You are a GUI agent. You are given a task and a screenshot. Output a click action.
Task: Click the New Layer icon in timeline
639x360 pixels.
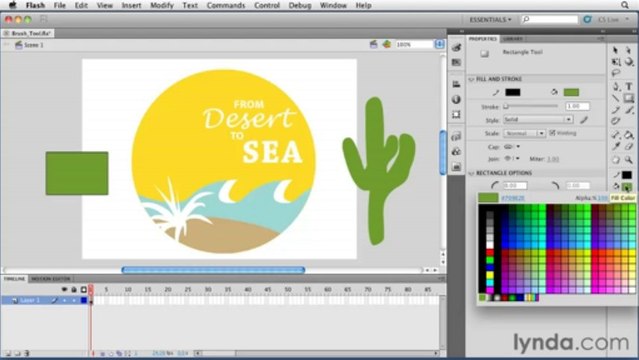tap(7, 353)
